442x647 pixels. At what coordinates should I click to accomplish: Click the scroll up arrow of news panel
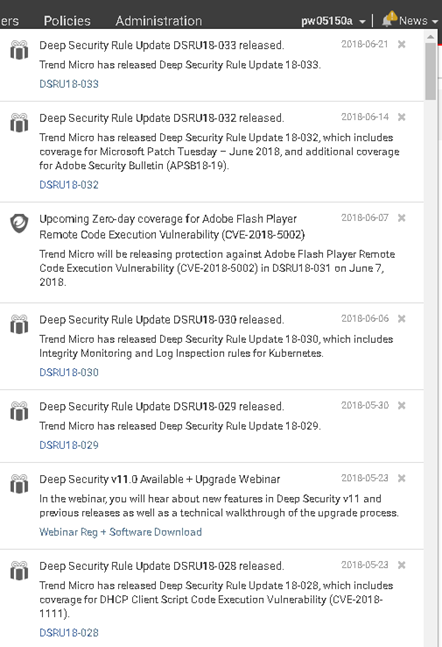(430, 37)
